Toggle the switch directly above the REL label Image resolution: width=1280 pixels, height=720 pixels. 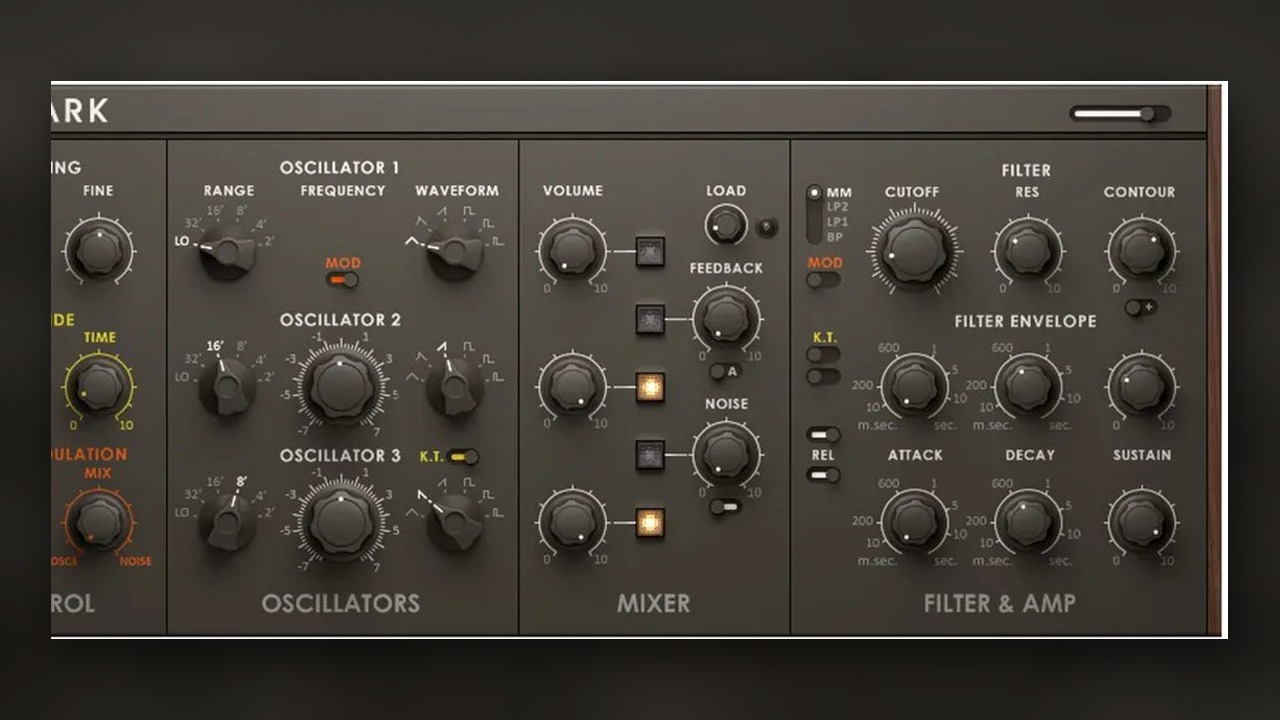click(824, 434)
